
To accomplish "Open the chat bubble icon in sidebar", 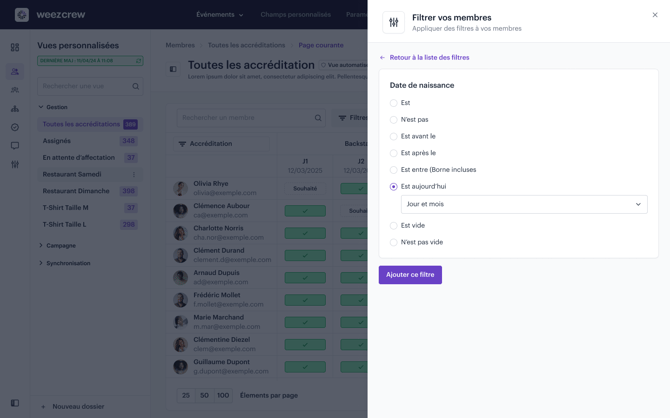I will (15, 146).
